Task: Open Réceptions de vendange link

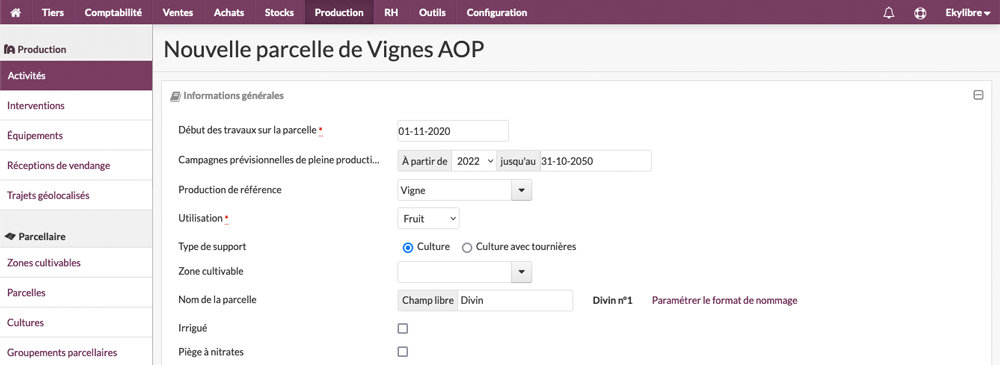Action: coord(76,165)
